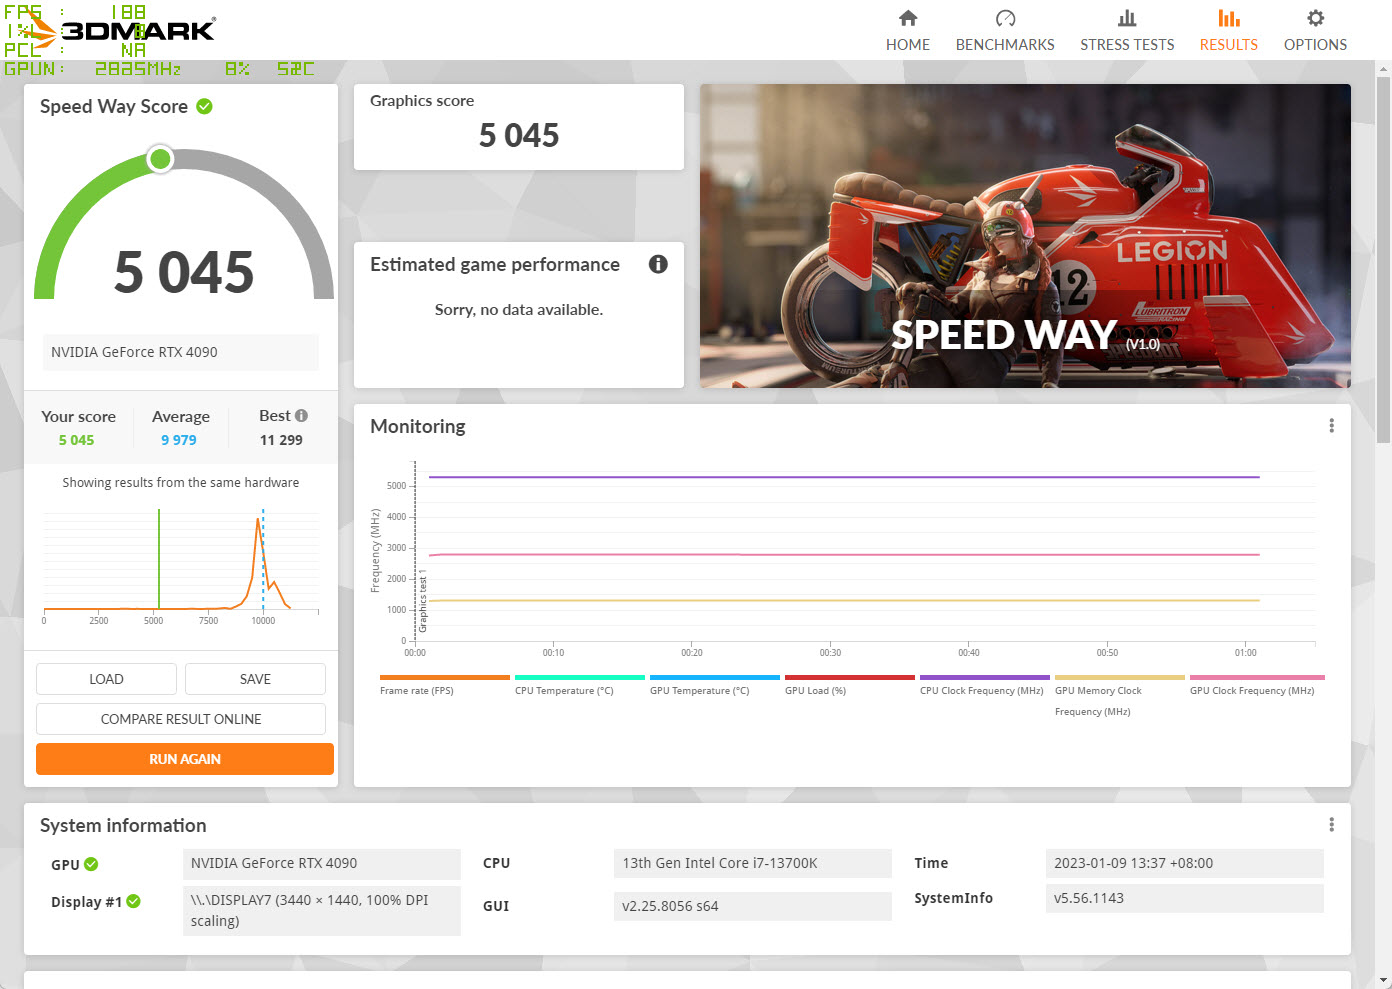
Task: Click COMPARE RESULT ONLINE
Action: [x=181, y=719]
